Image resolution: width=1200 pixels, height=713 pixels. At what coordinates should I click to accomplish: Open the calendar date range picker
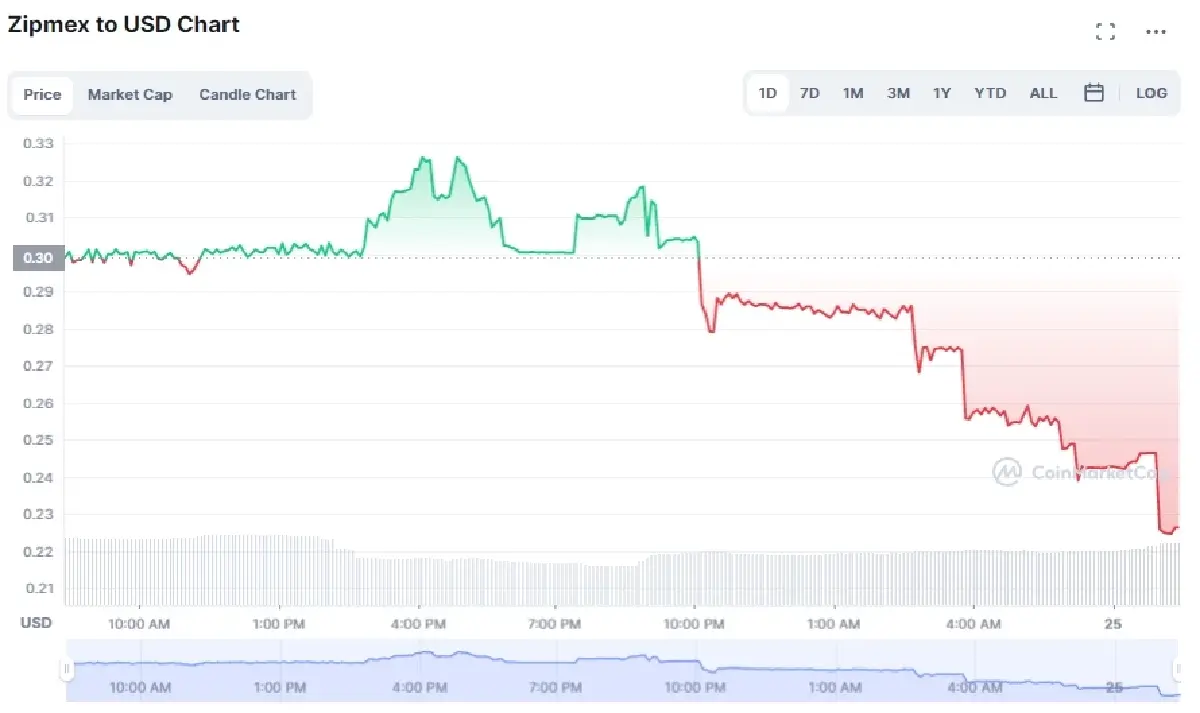pos(1093,92)
